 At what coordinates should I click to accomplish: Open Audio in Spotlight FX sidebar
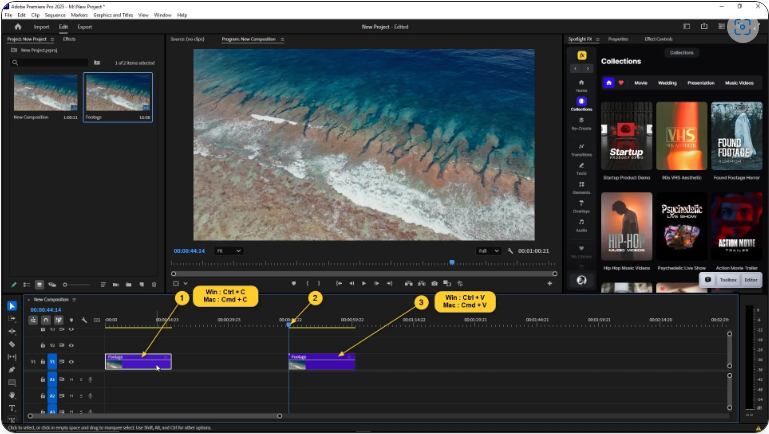pyautogui.click(x=582, y=225)
